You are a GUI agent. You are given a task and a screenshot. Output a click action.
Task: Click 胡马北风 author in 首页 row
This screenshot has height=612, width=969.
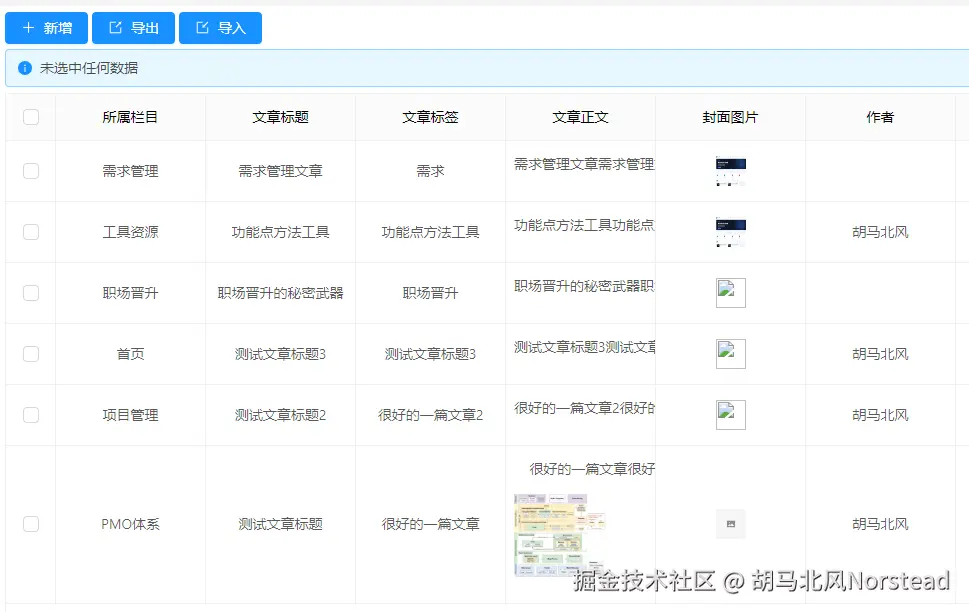(880, 354)
